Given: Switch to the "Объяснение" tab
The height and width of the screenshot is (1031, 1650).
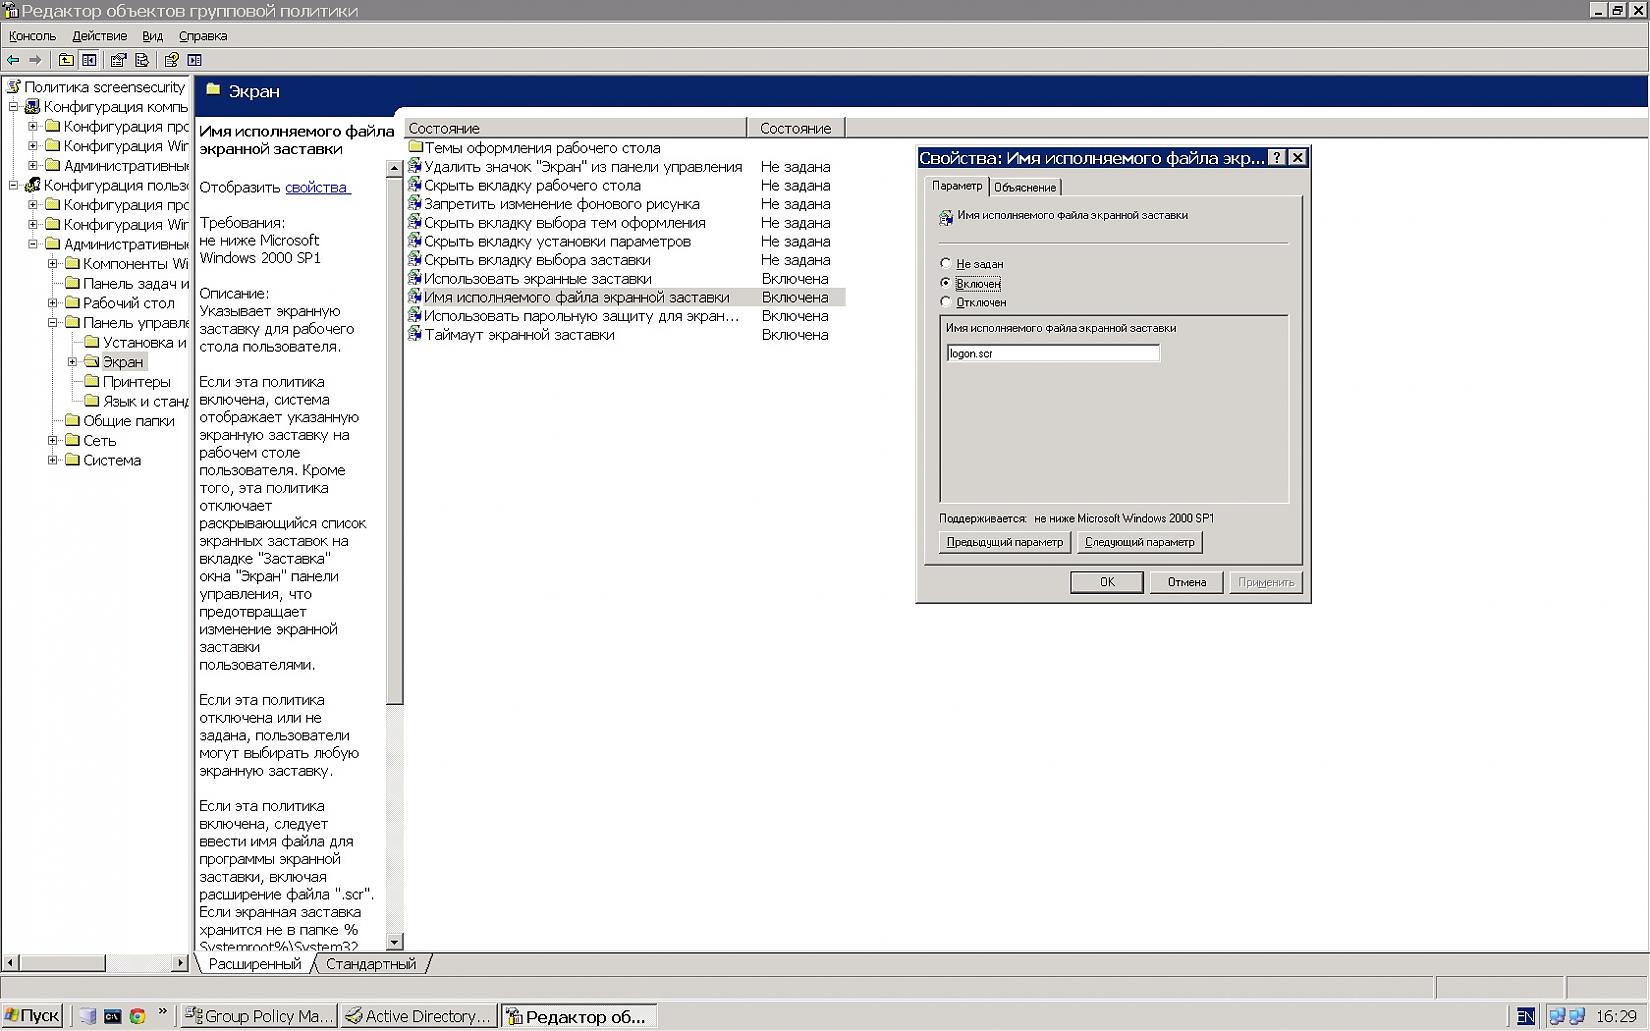Looking at the screenshot, I should pyautogui.click(x=1024, y=187).
